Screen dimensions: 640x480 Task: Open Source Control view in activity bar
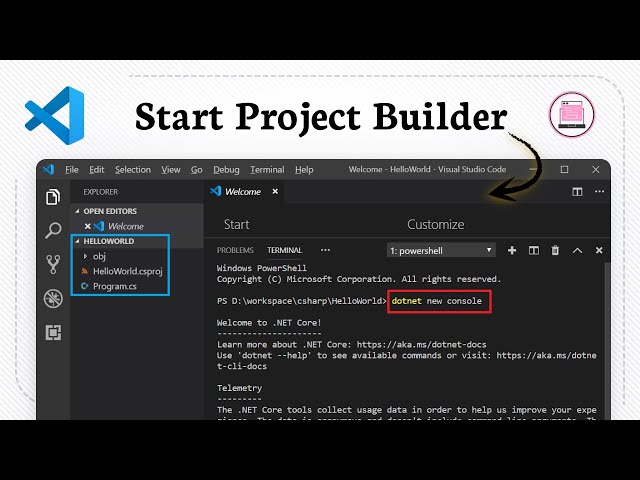point(53,264)
